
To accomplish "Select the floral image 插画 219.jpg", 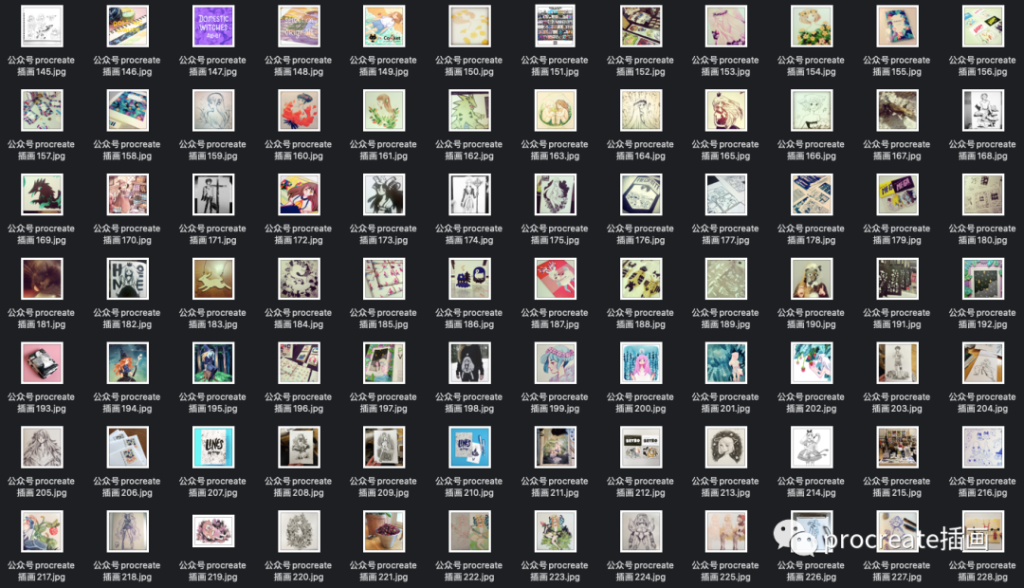I will tap(213, 531).
